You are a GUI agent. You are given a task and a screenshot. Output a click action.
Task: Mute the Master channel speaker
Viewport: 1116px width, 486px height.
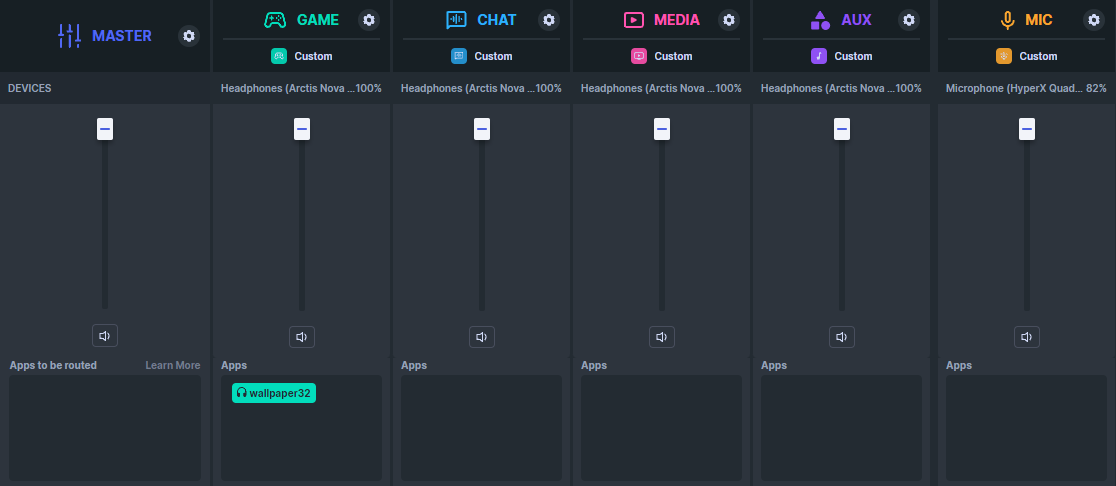click(105, 336)
